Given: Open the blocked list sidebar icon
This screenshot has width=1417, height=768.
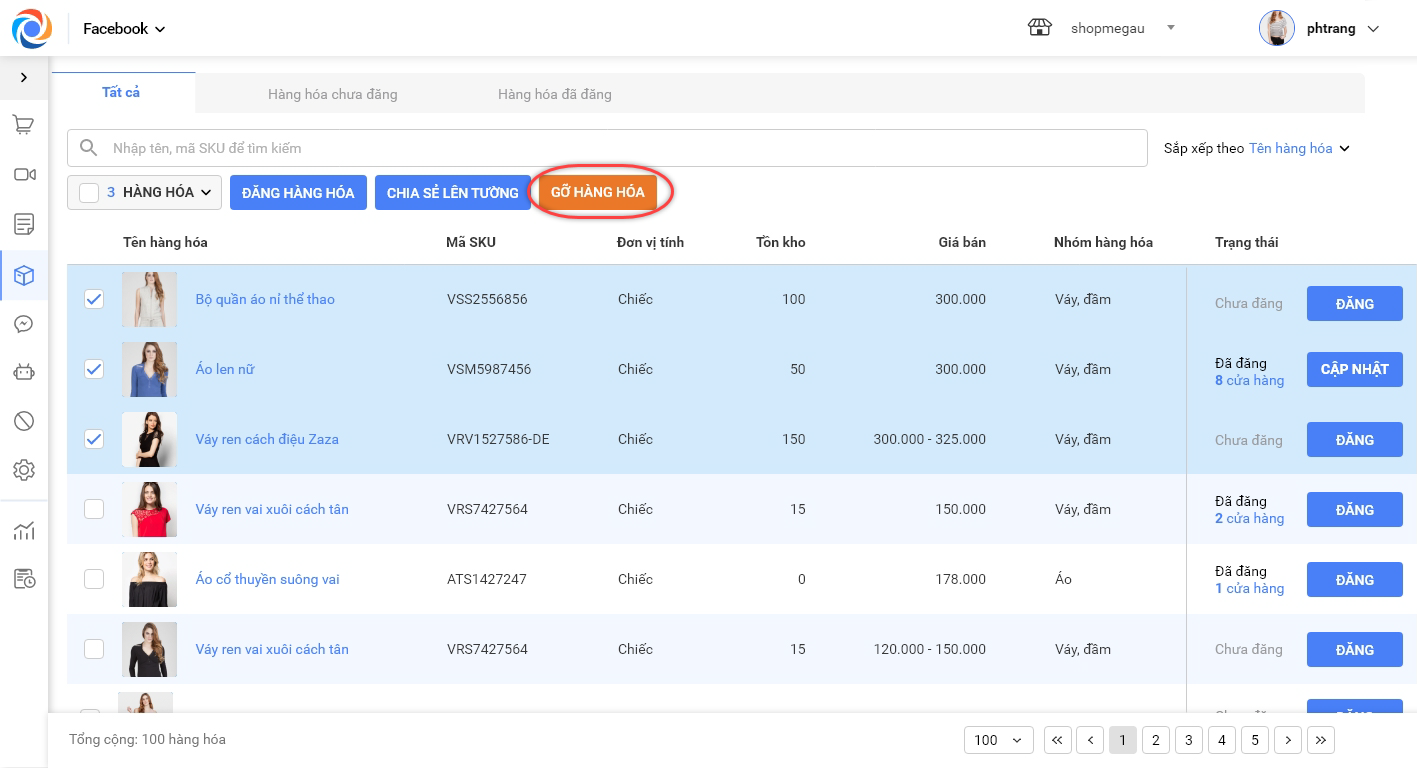Looking at the screenshot, I should click(x=24, y=421).
